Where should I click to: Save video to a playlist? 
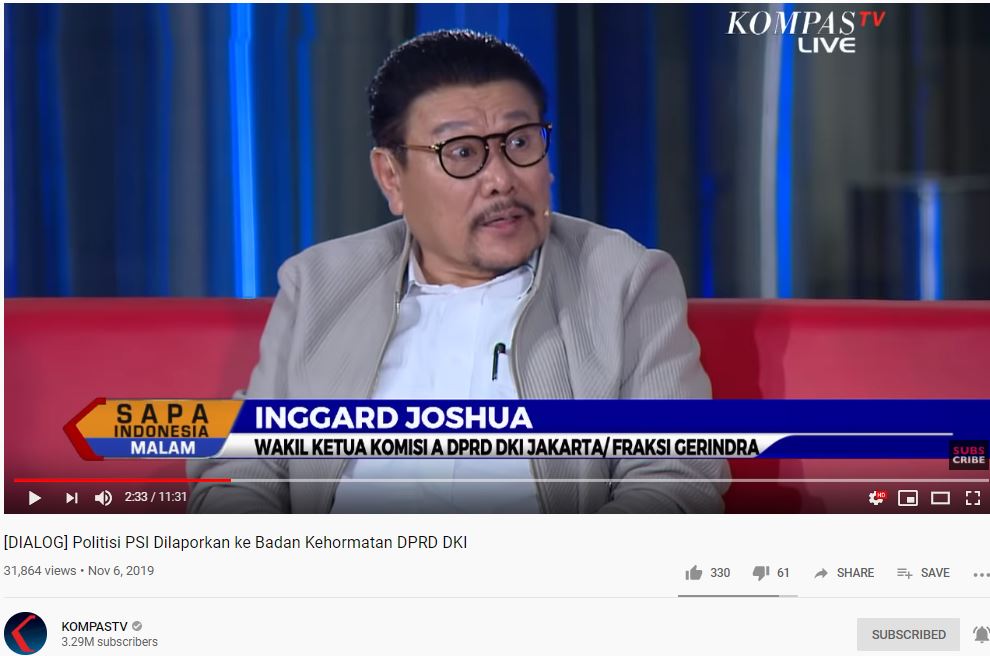click(923, 573)
